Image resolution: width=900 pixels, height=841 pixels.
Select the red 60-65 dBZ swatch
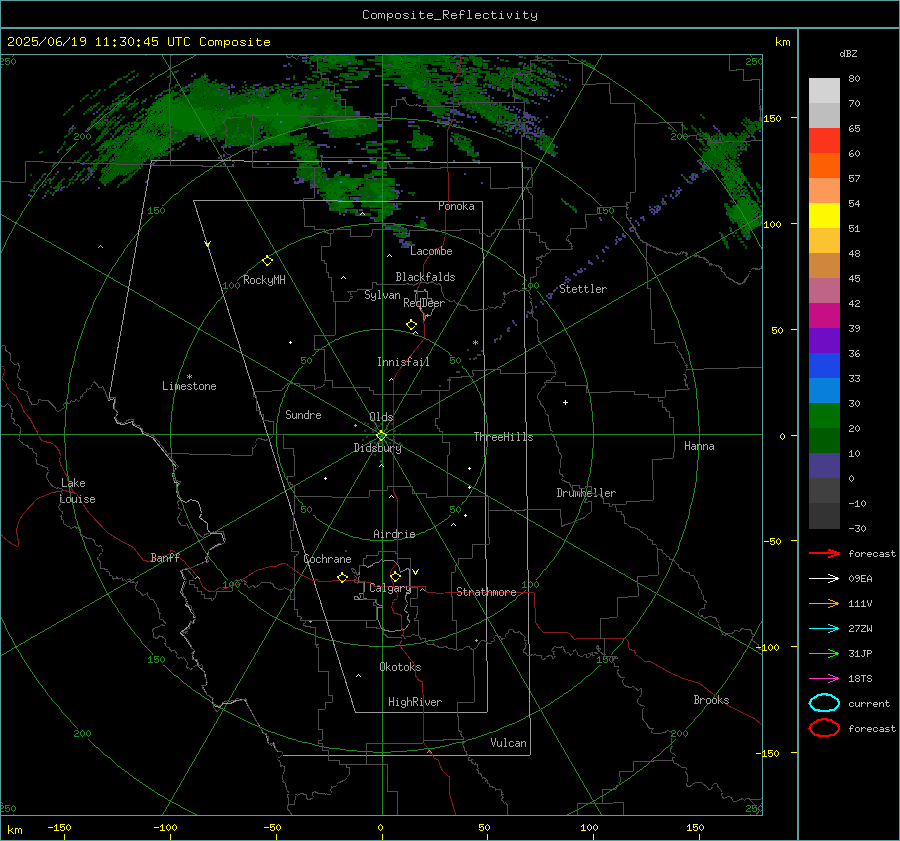[824, 140]
